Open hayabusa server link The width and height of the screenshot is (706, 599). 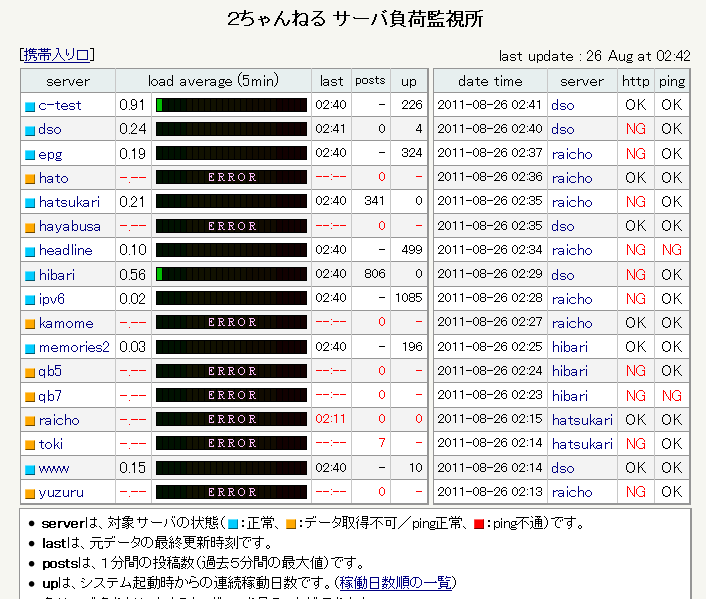pos(70,226)
